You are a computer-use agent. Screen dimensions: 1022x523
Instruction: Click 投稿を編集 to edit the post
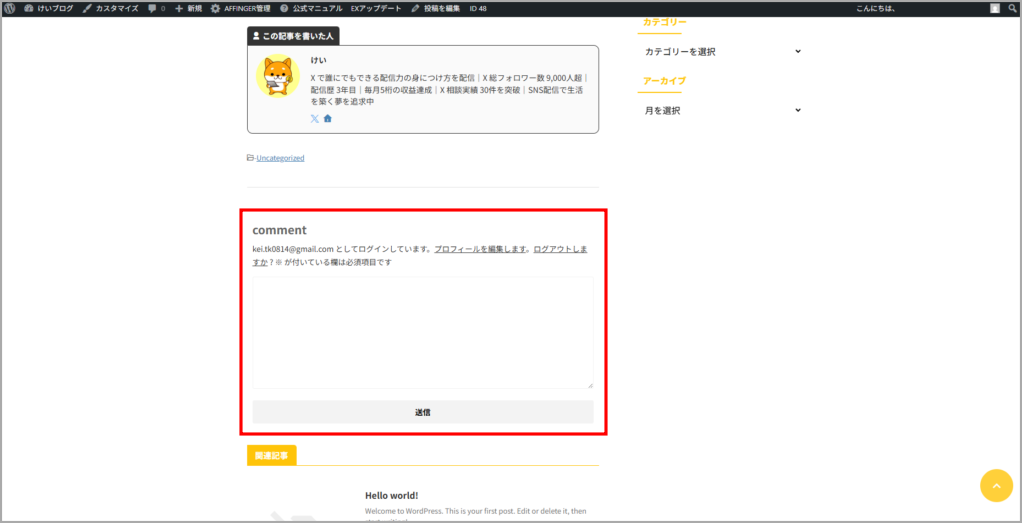(x=435, y=8)
